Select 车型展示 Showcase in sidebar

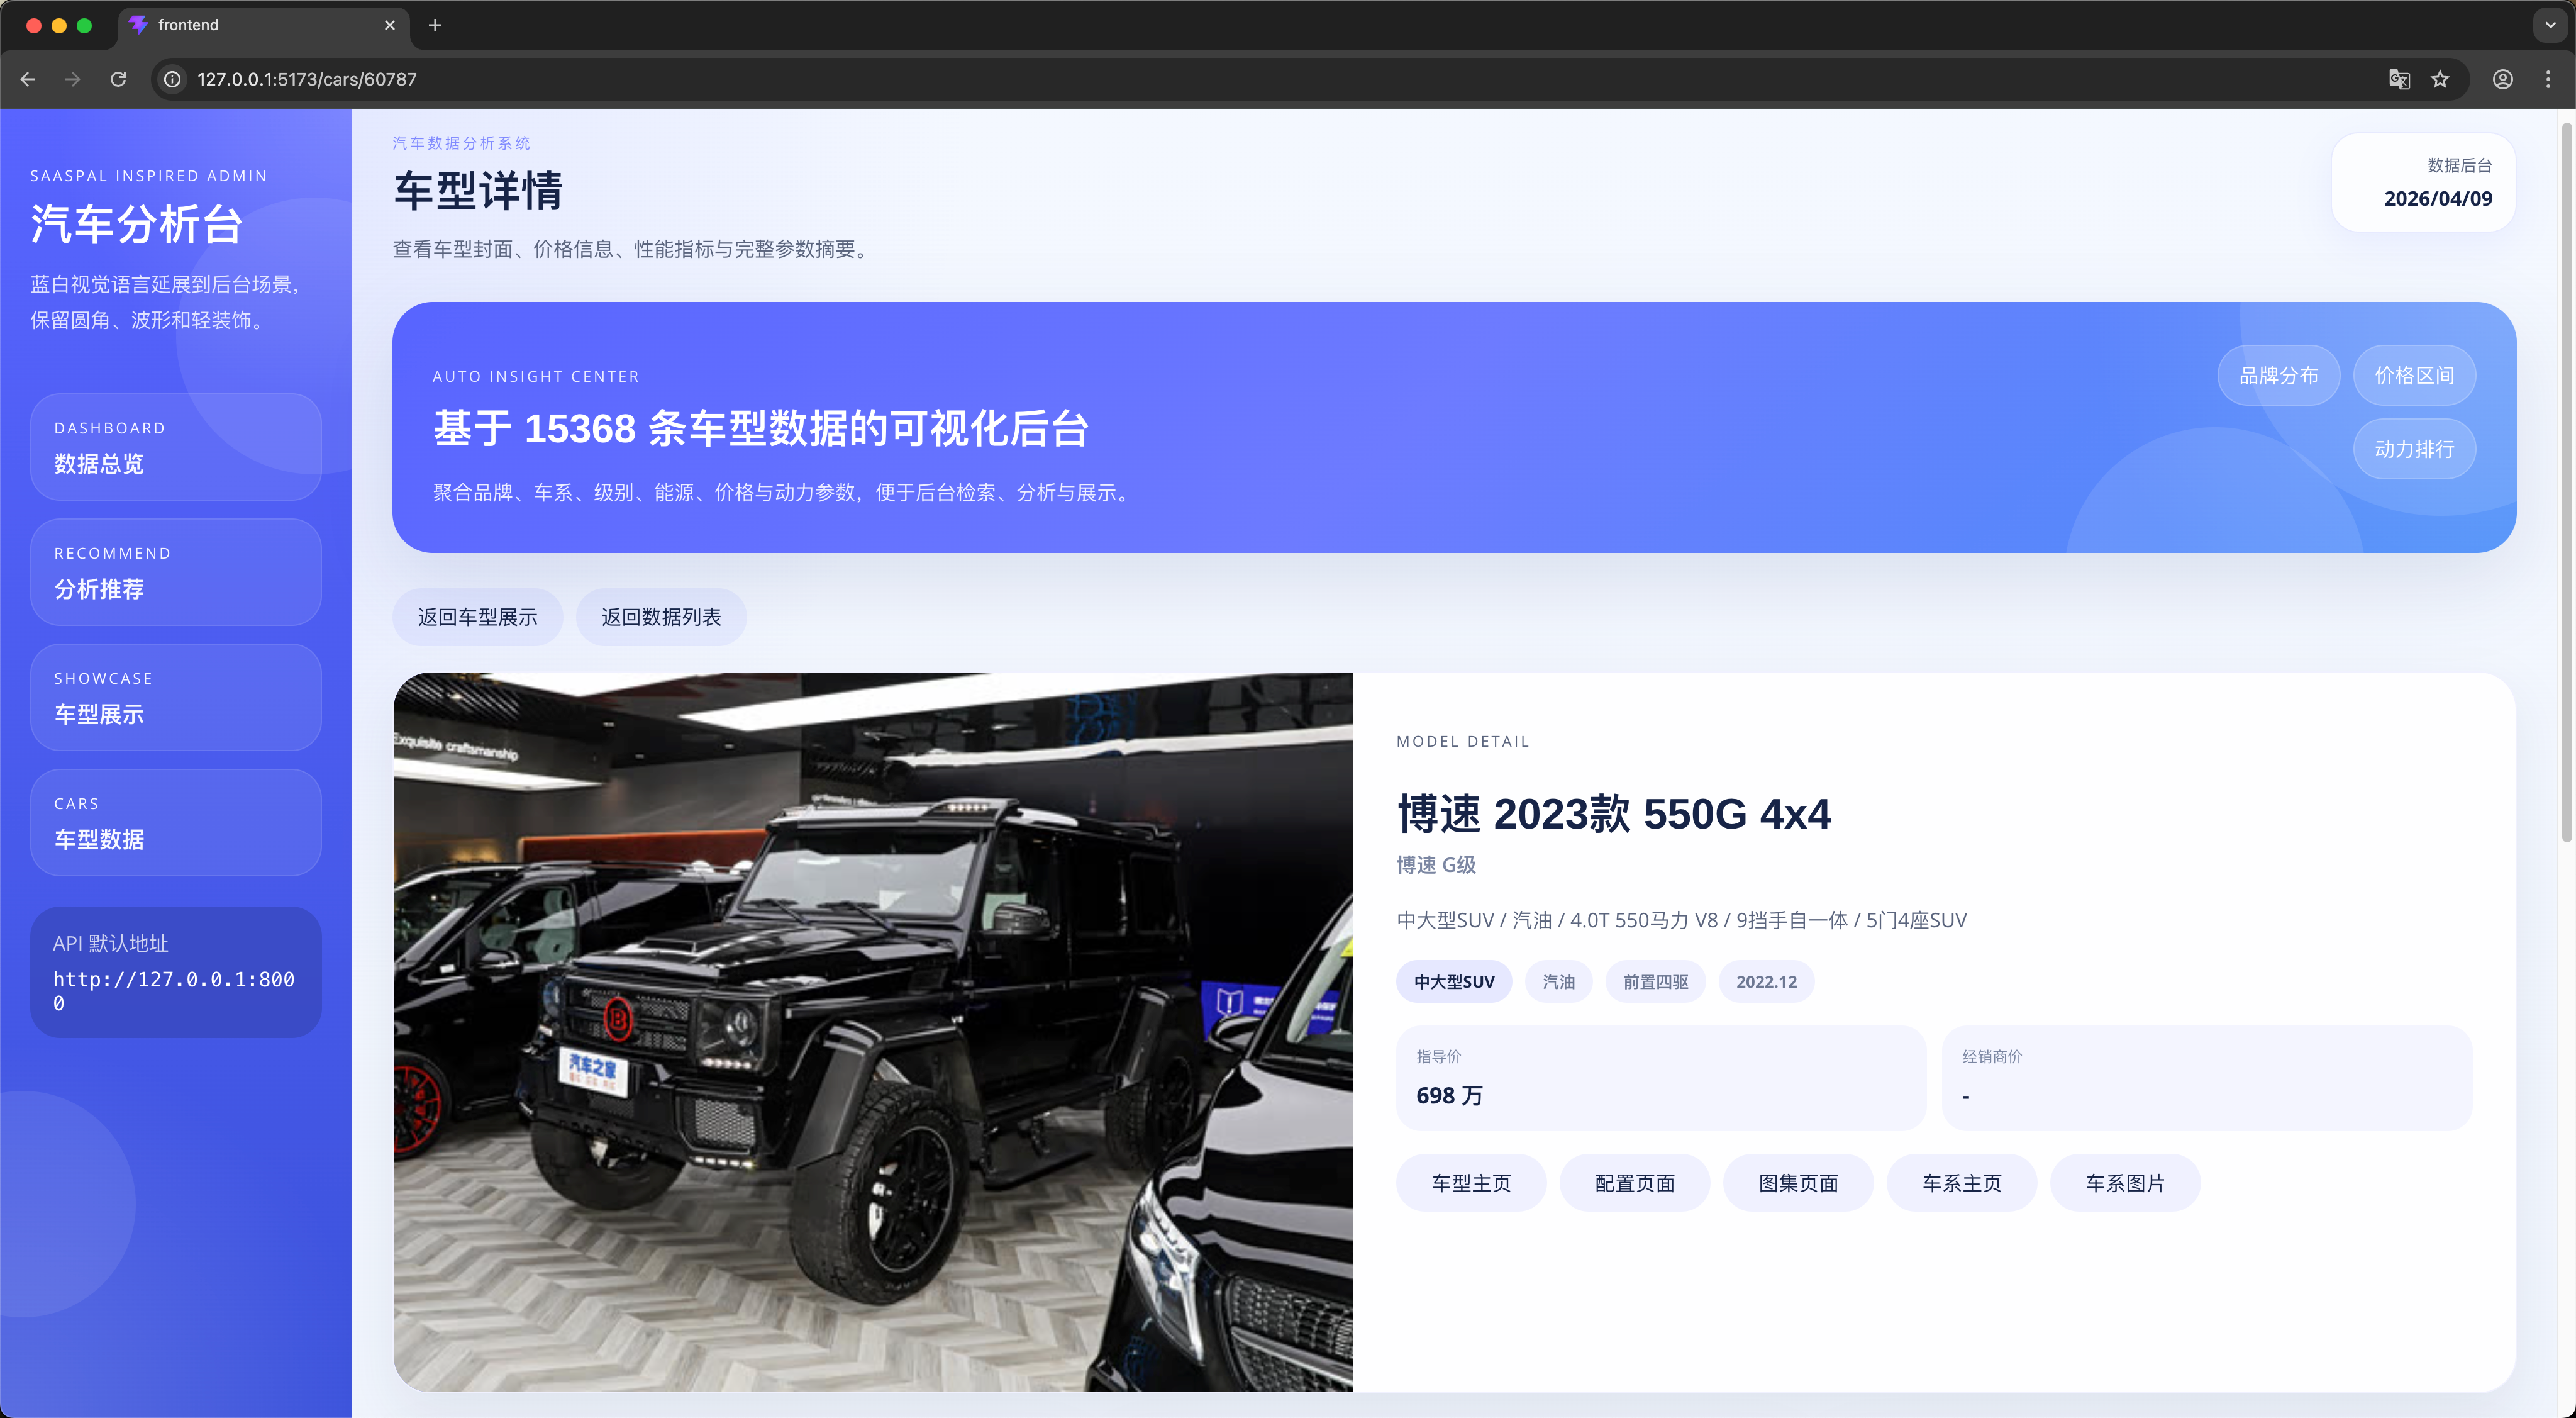coord(175,696)
